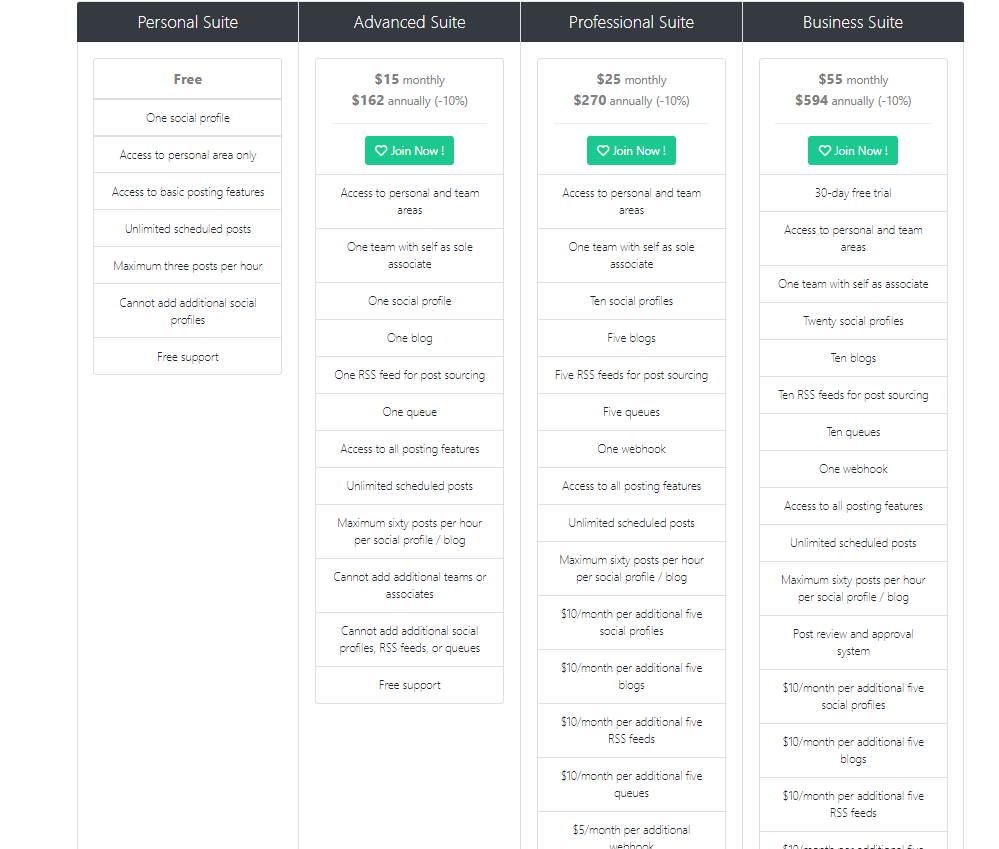Screen dimensions: 999x849
Task: Select the Business Suite column header
Action: 853,22
